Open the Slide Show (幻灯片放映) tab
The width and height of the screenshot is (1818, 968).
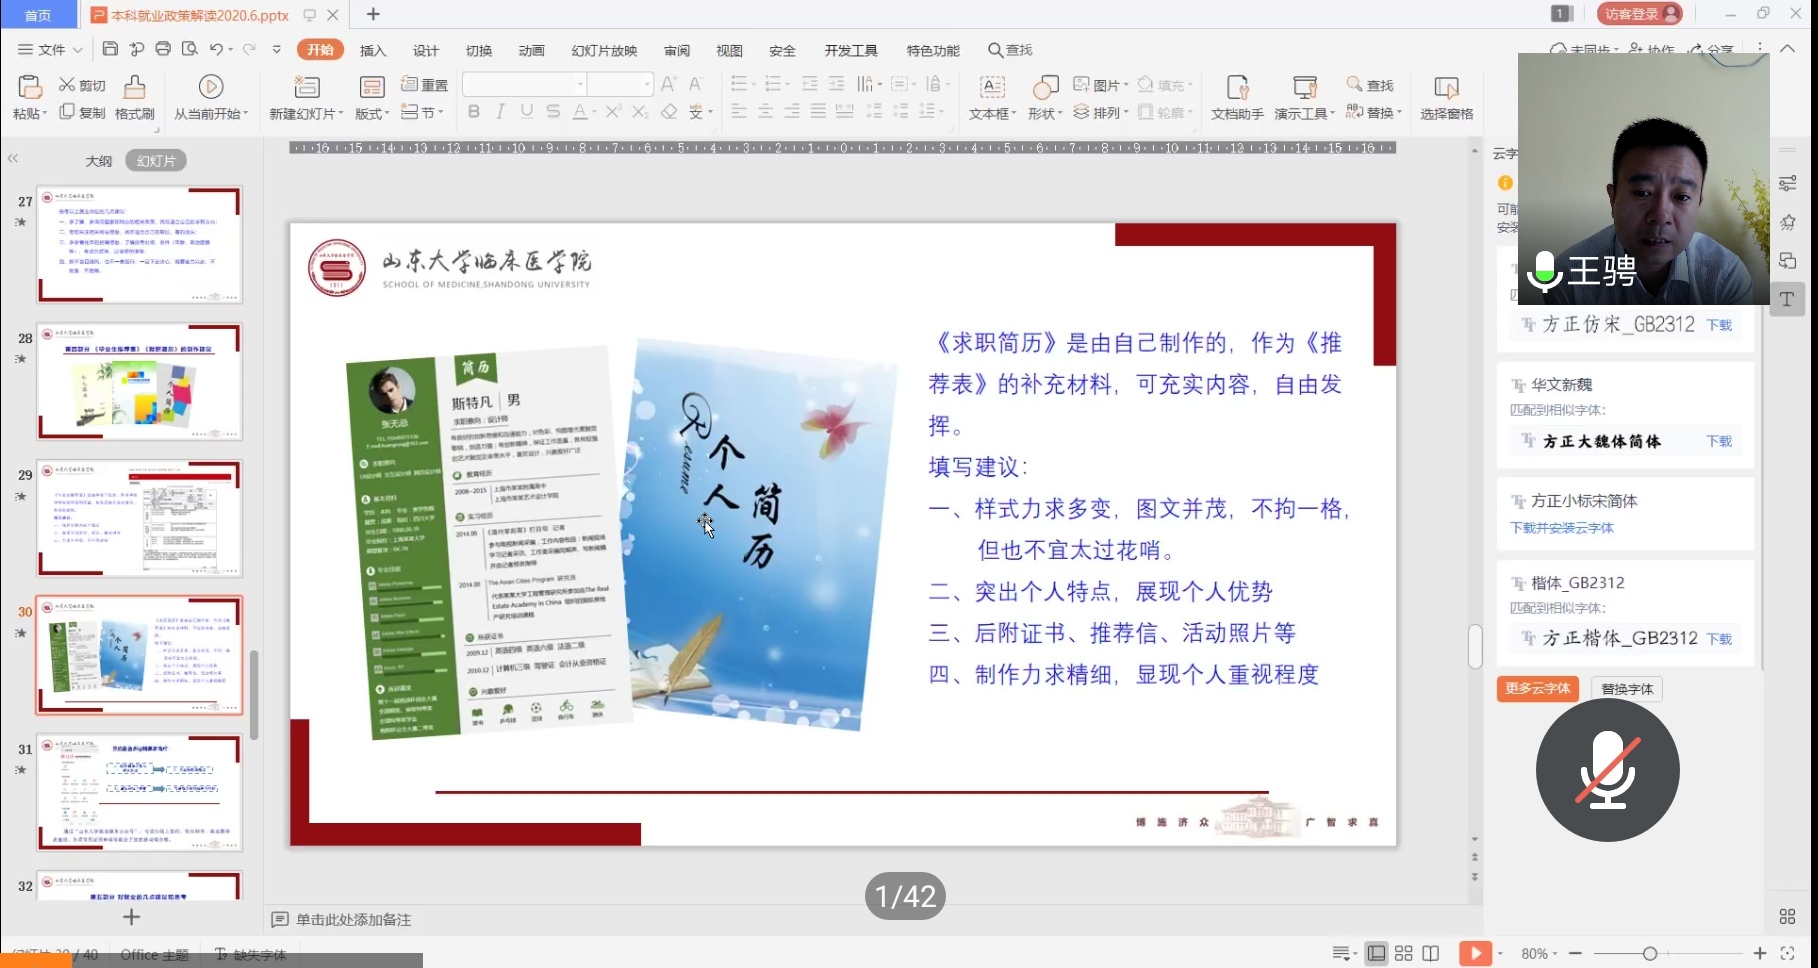[x=604, y=50]
